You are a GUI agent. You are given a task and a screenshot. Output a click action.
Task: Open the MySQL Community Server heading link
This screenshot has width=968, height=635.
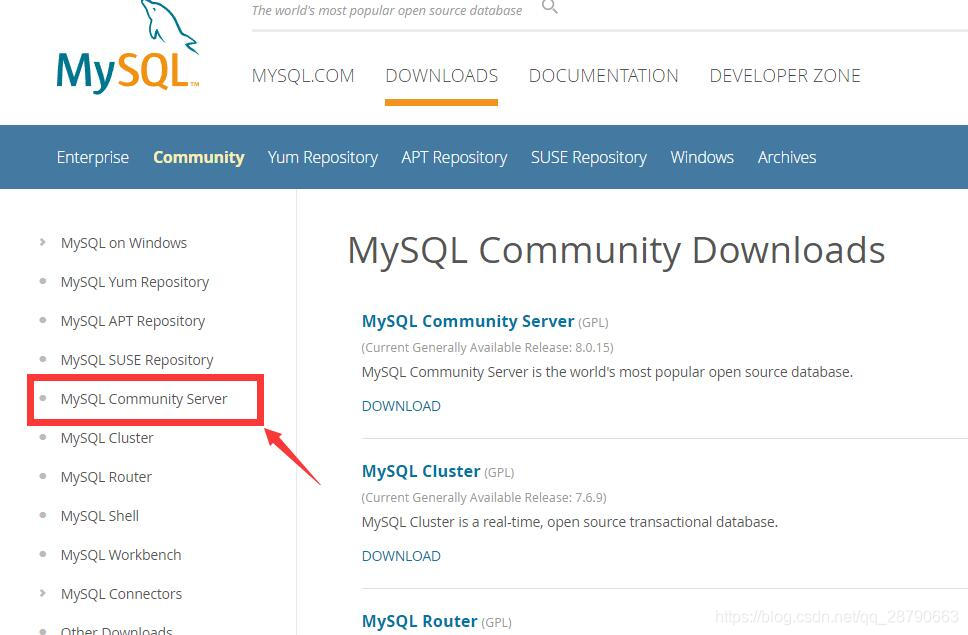[x=468, y=322]
